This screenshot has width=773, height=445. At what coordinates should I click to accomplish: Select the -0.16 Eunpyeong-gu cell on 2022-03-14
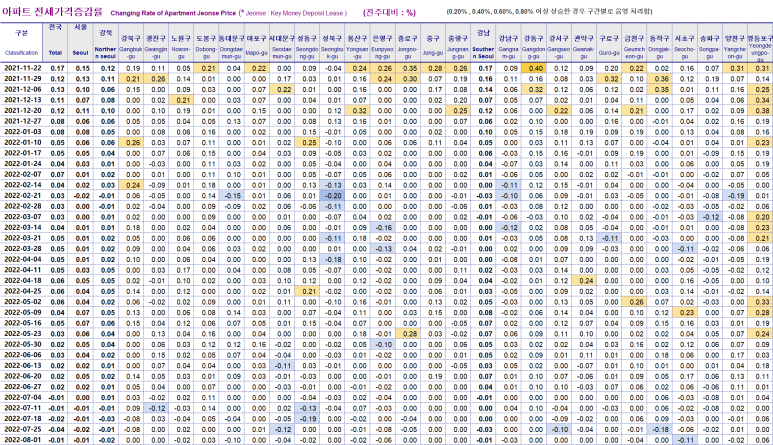pos(383,228)
